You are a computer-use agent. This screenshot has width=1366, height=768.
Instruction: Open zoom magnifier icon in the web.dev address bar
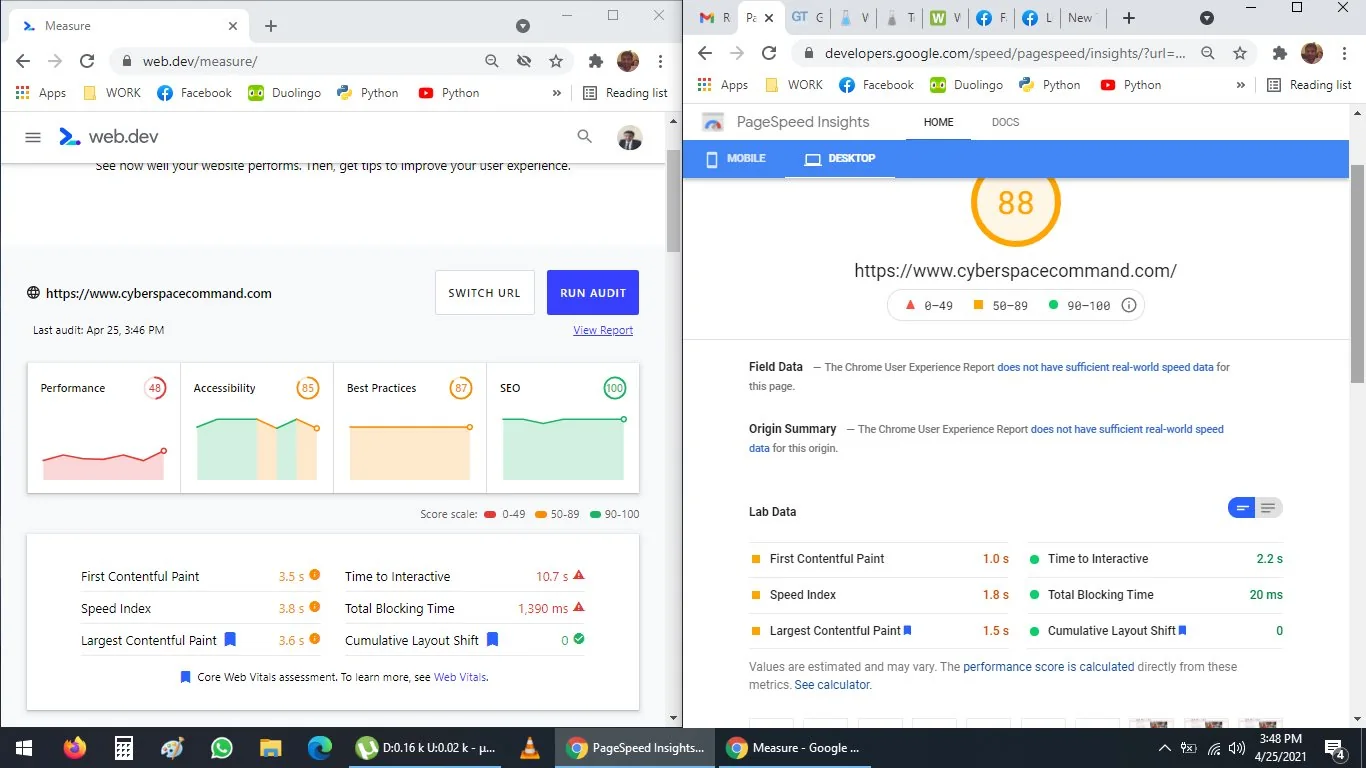pyautogui.click(x=491, y=61)
